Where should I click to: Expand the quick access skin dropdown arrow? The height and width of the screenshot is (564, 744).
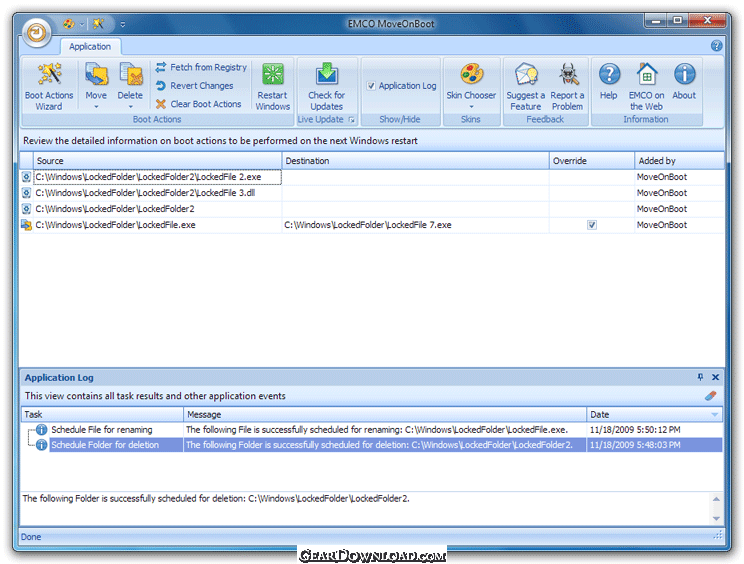pos(82,24)
